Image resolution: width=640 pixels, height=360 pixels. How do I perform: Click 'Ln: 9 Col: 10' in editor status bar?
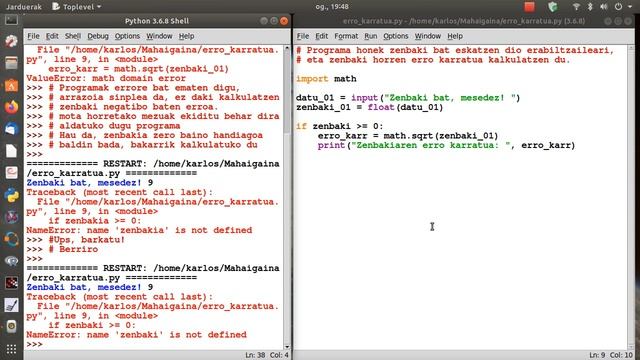click(x=611, y=355)
